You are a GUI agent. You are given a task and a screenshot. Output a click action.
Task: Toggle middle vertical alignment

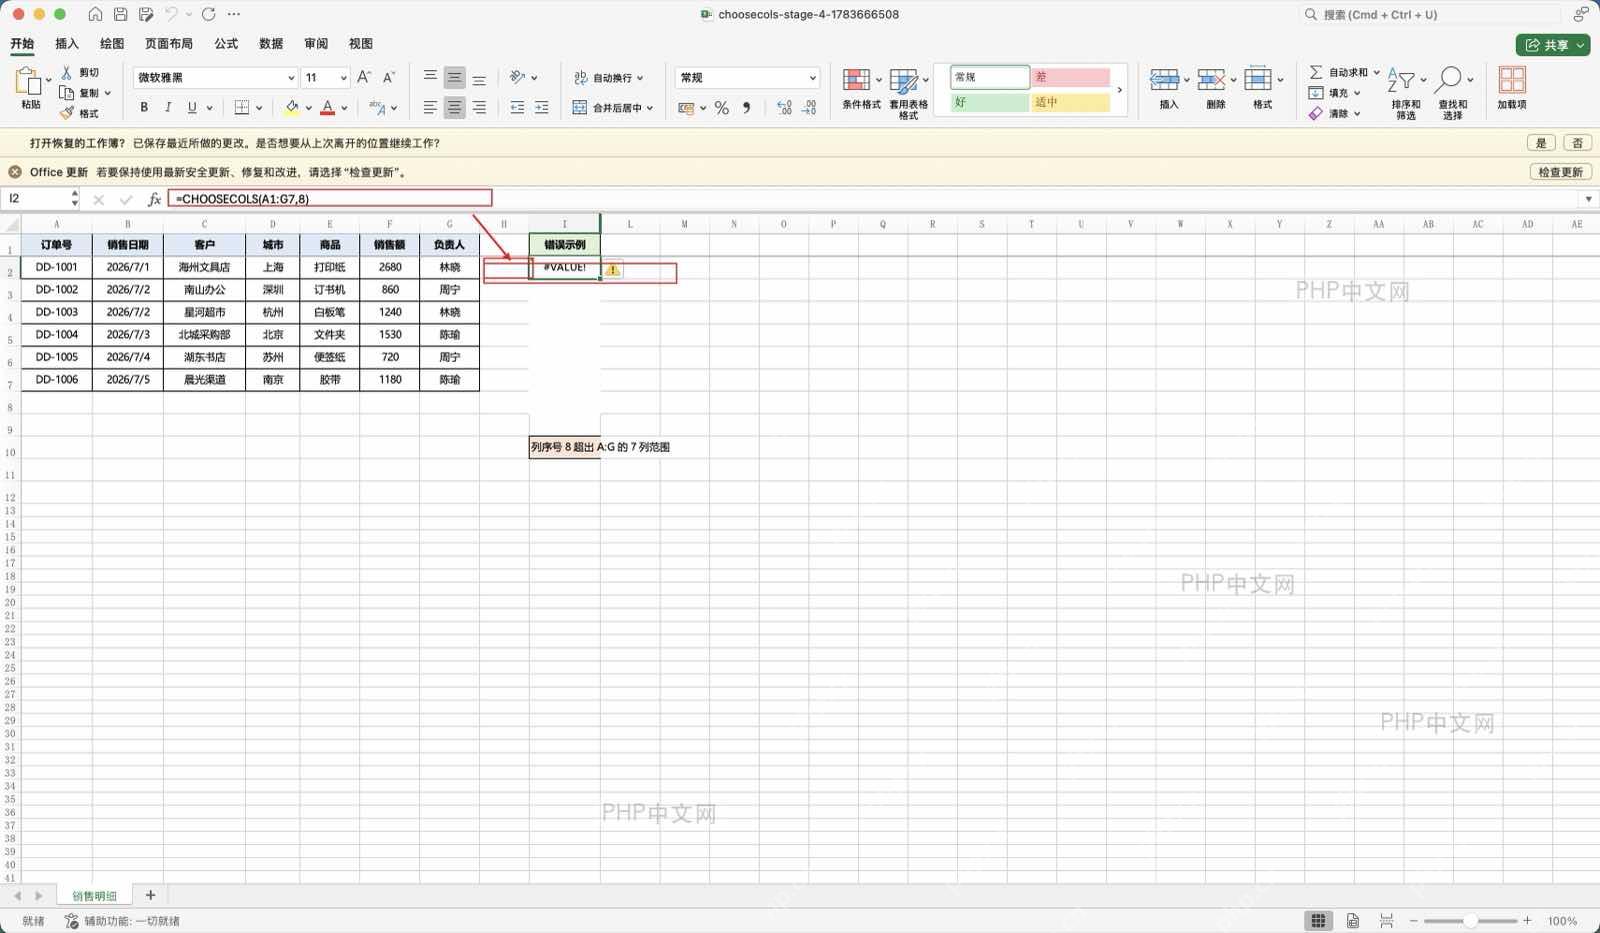454,78
